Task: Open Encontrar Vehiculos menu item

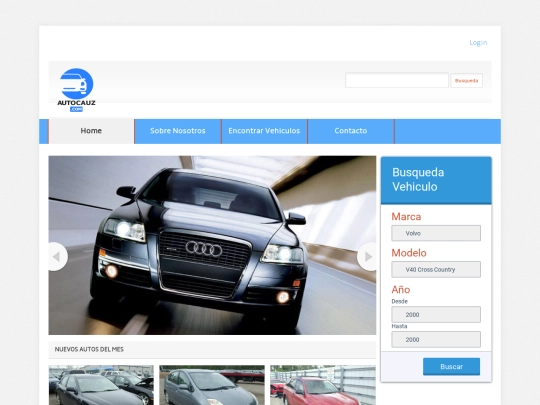Action: pos(264,131)
